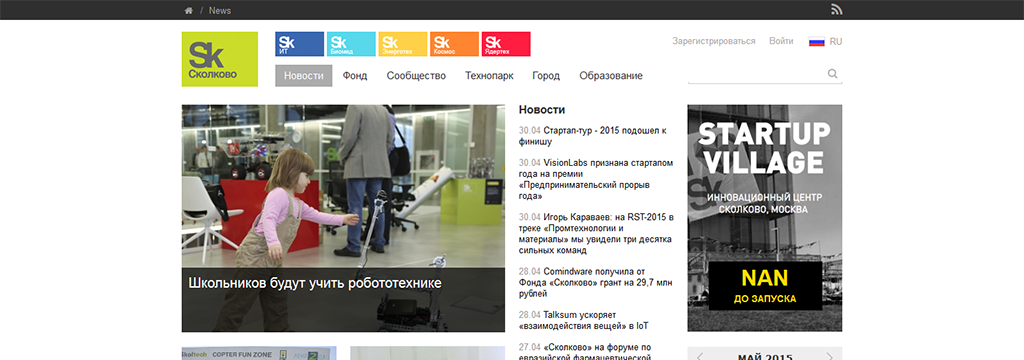1024x360 pixels.
Task: Click the Войти login link
Action: (781, 41)
